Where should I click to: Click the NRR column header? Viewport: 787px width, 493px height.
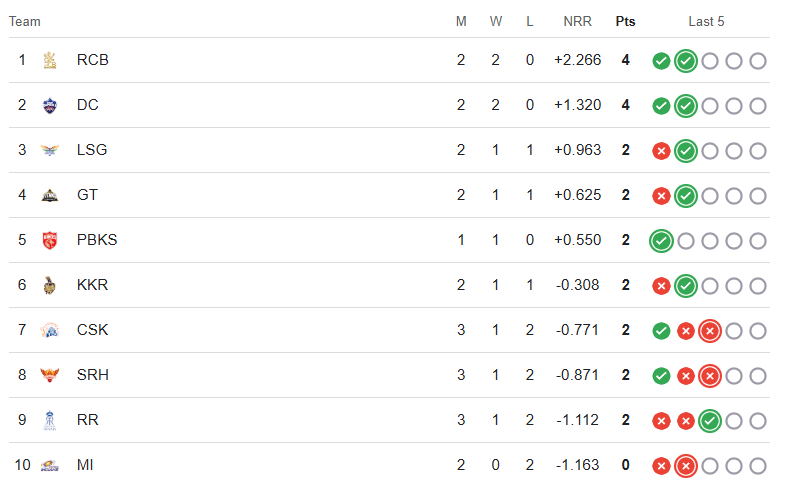click(x=577, y=21)
